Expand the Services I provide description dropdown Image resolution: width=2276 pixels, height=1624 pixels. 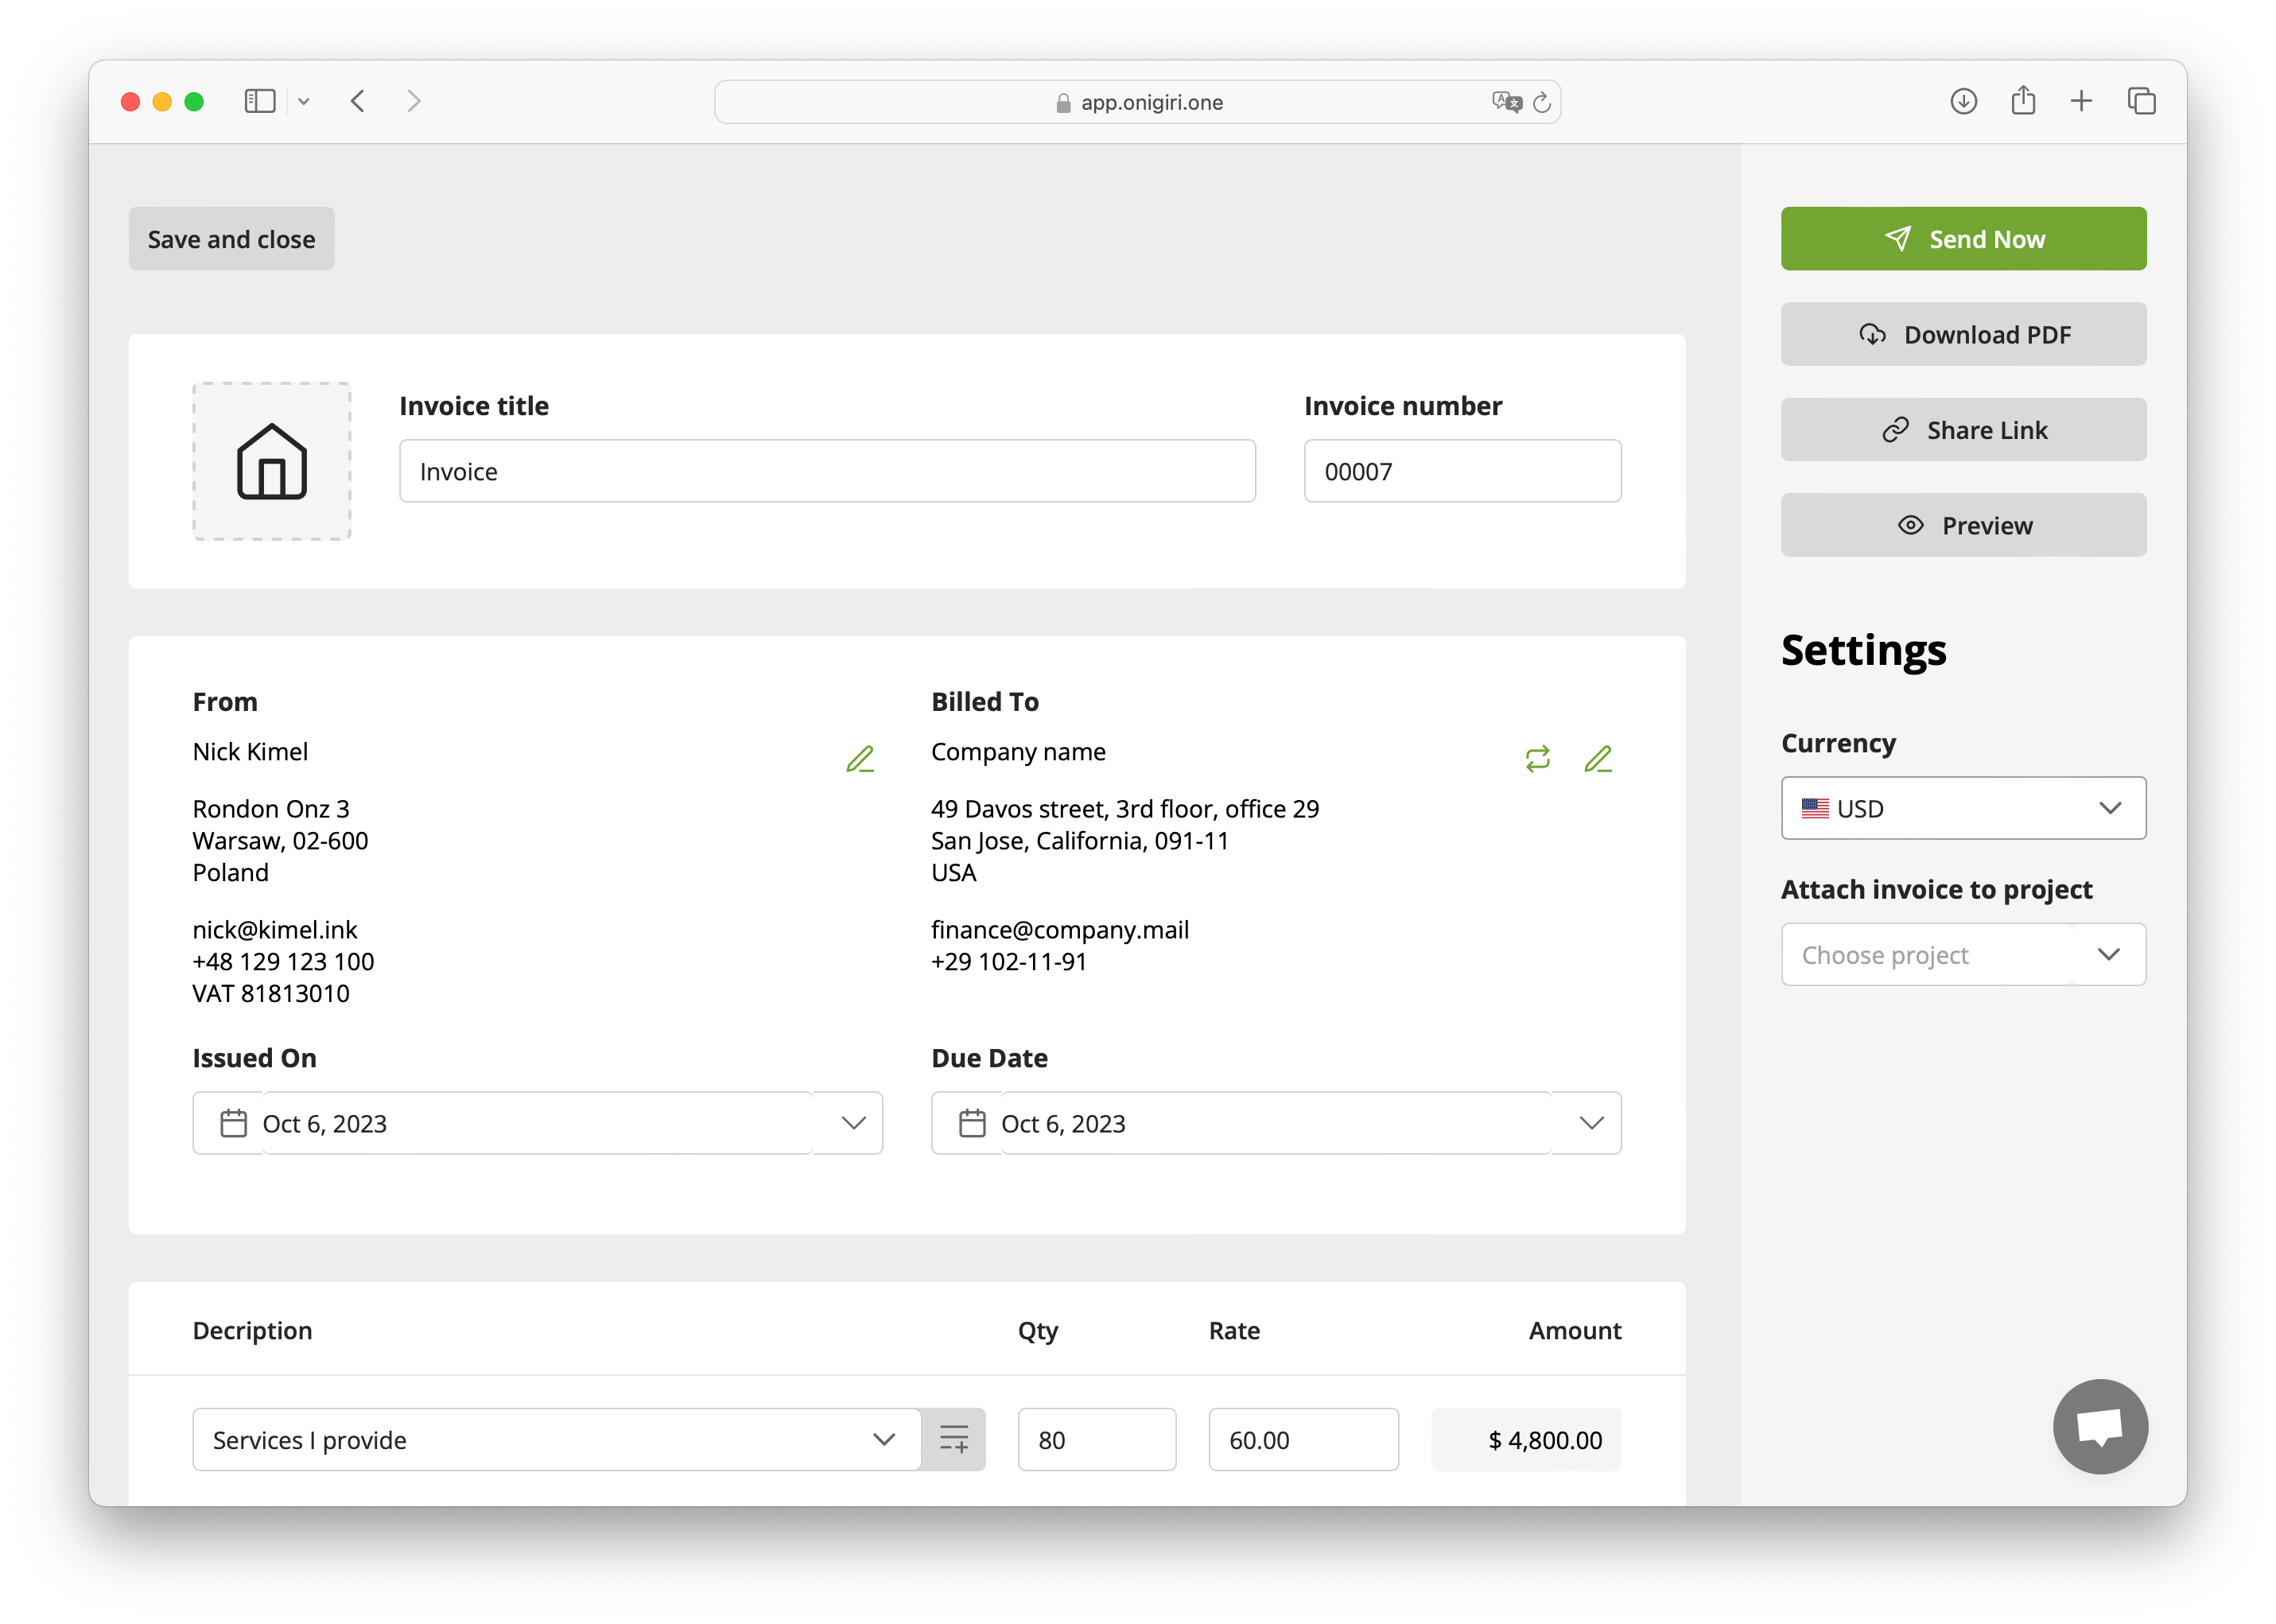pyautogui.click(x=883, y=1440)
